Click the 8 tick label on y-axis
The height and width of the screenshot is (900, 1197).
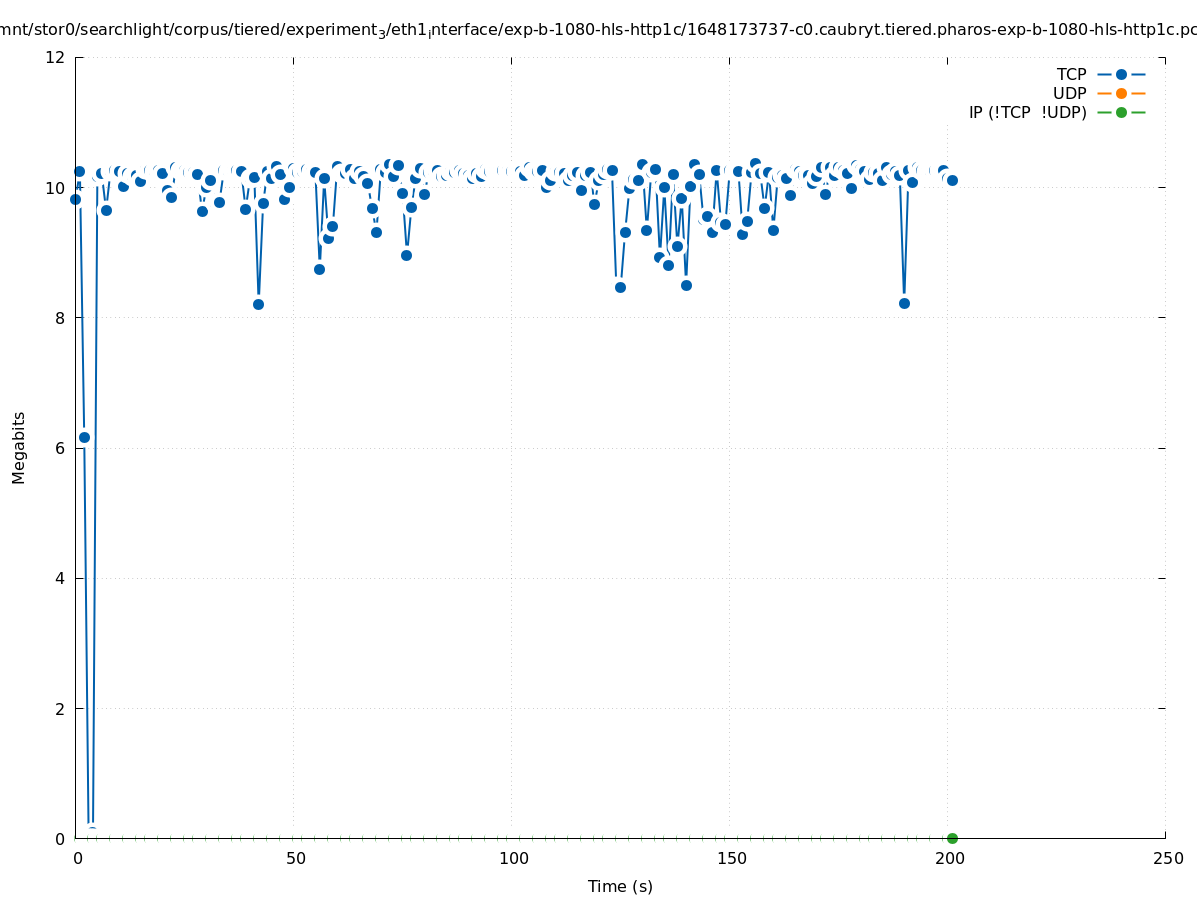60,318
